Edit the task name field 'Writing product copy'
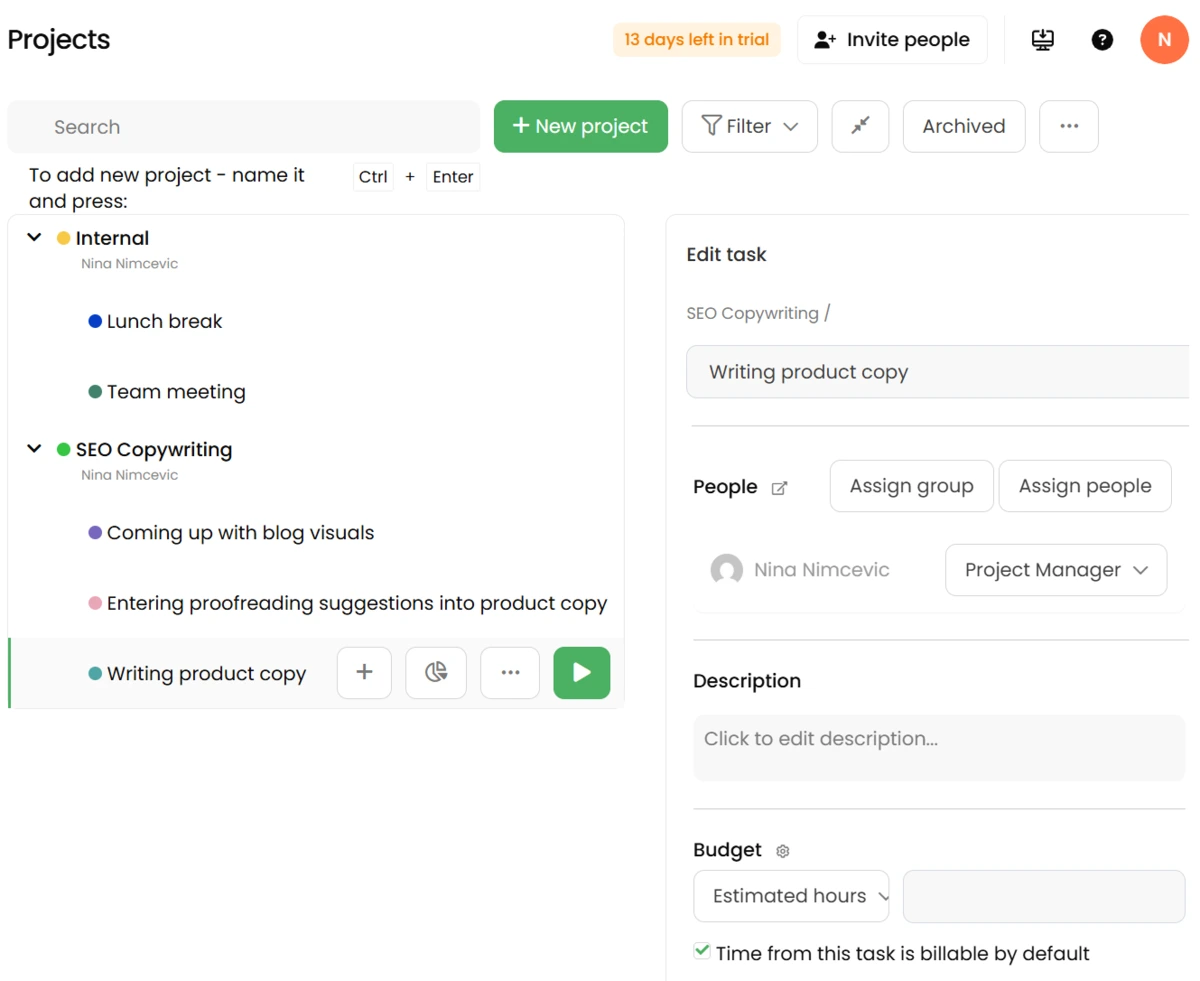 (x=940, y=372)
